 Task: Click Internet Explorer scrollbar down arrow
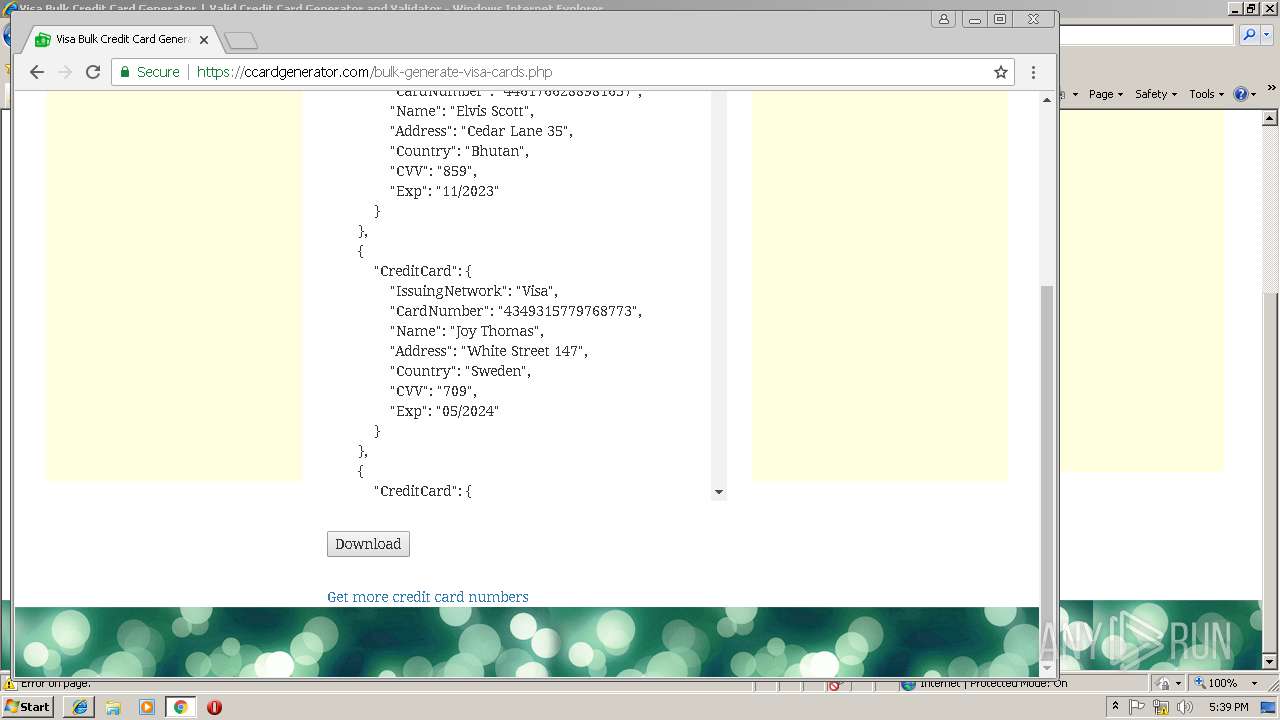click(1270, 661)
